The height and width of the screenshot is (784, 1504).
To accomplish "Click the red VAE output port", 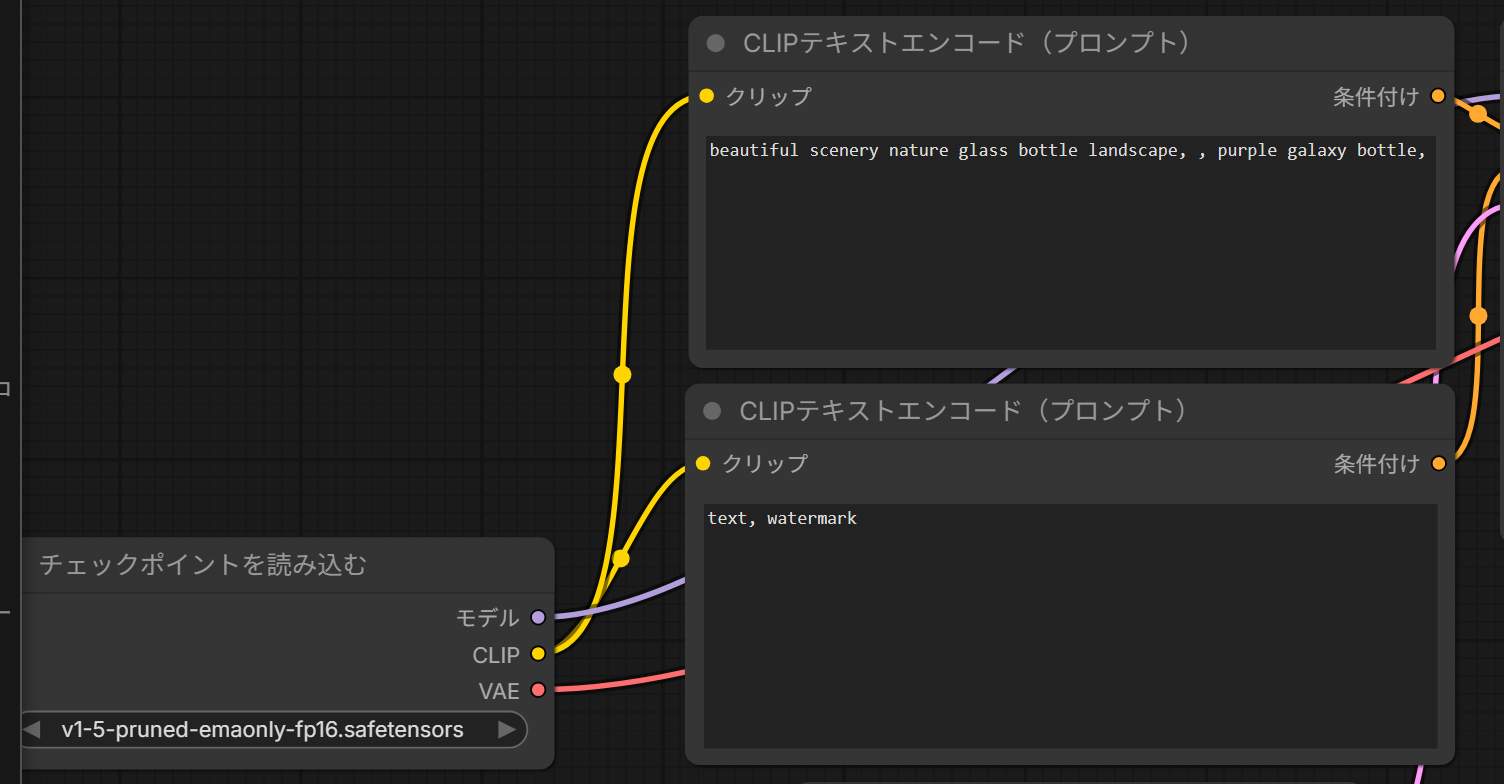I will 538,690.
